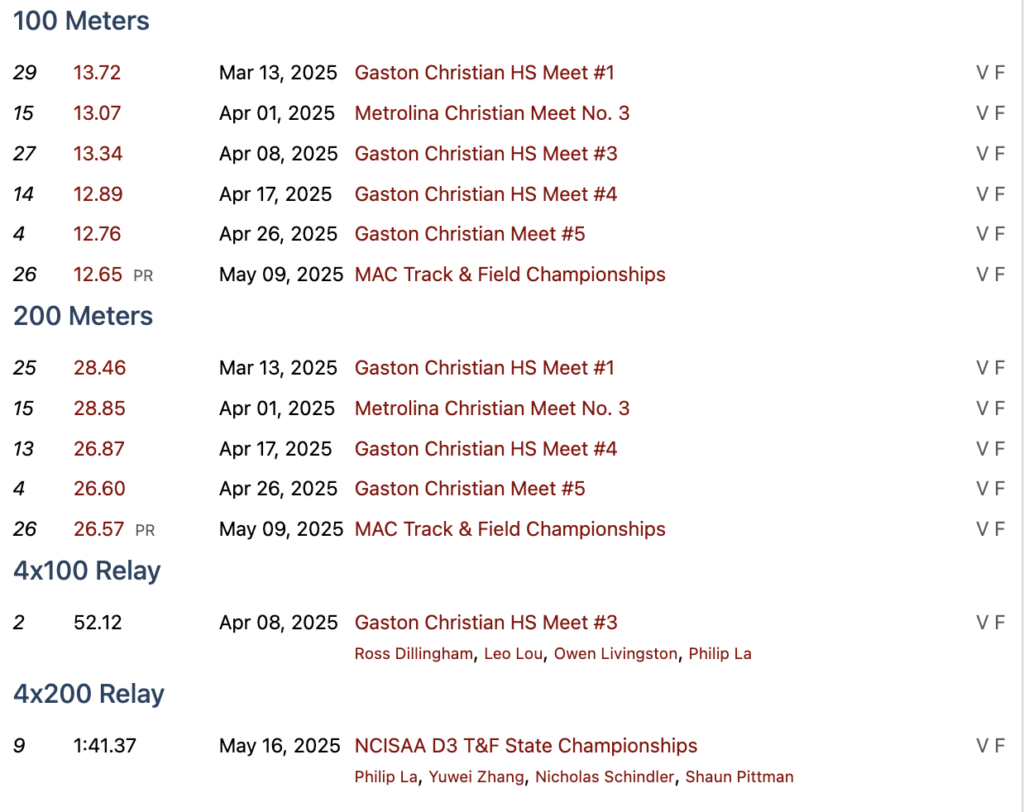Open NCISAA D3 T&F State Championships meet
Screen dimensions: 1024x812
tap(525, 746)
